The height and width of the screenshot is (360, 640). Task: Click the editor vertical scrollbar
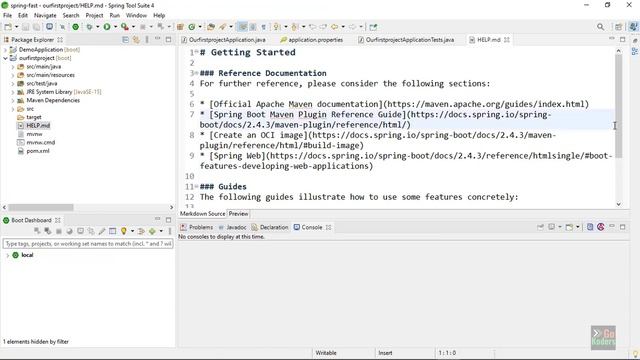tap(618, 106)
